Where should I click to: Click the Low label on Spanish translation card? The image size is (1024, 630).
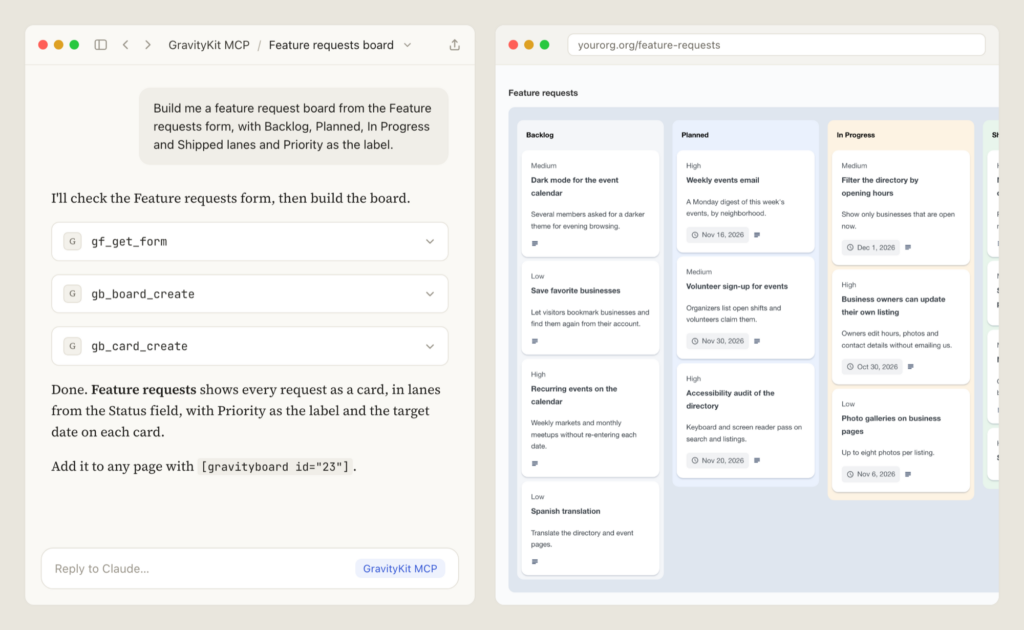tap(537, 497)
